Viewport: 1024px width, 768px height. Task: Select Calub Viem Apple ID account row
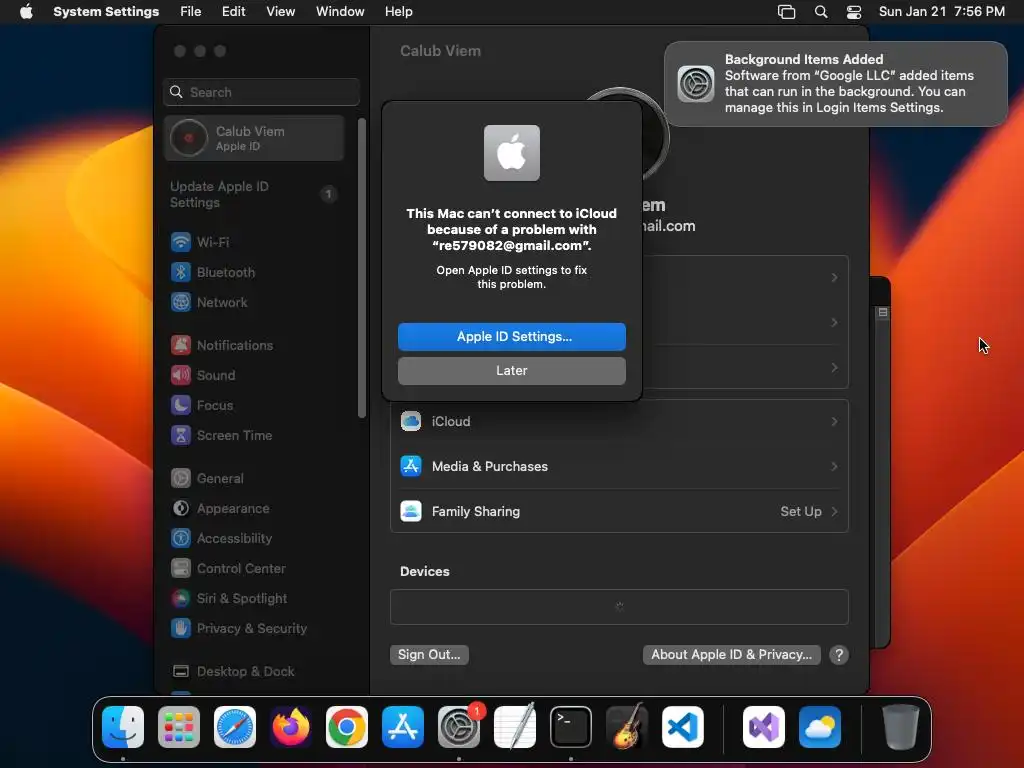(255, 138)
